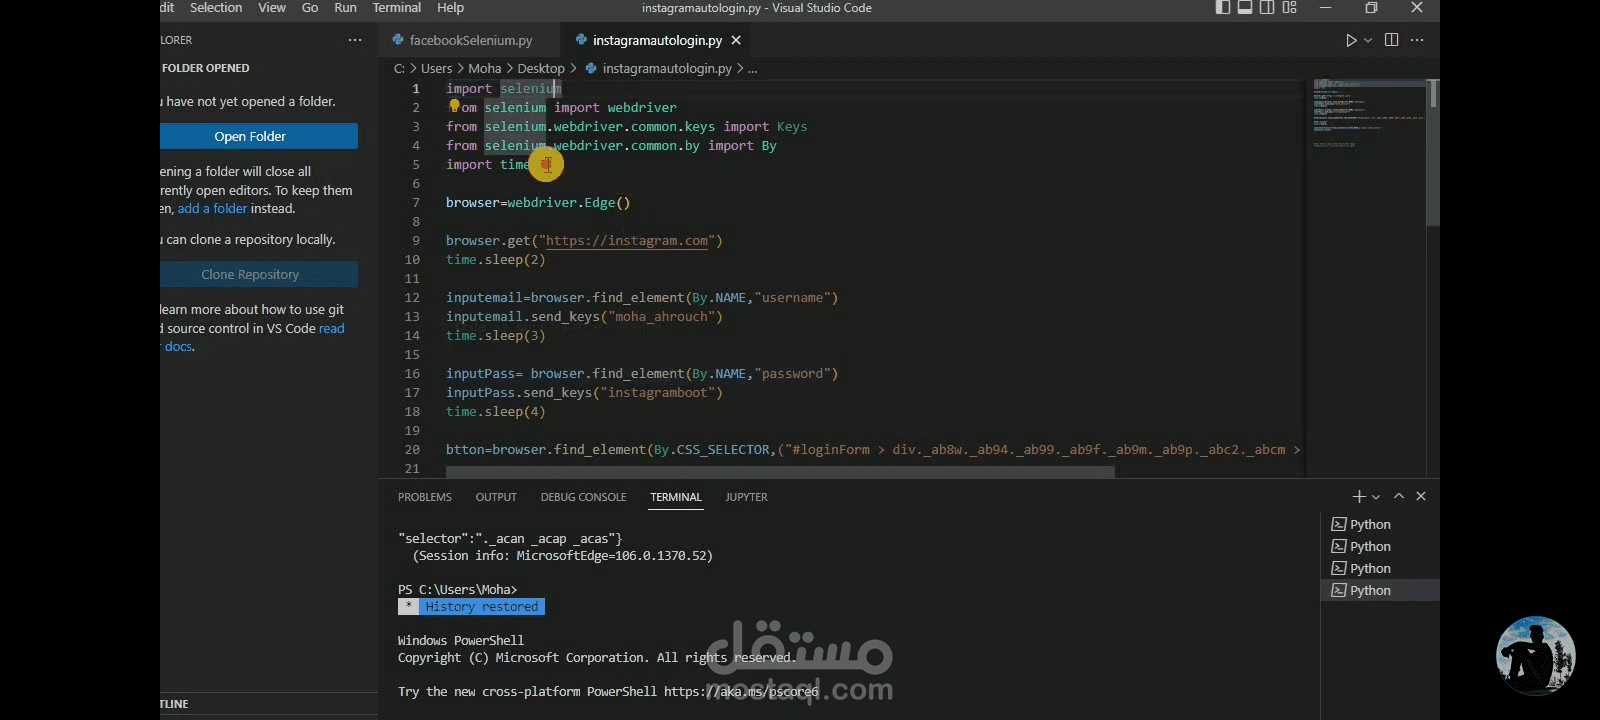Split the editor to the right
This screenshot has height=720, width=1600.
1391,40
